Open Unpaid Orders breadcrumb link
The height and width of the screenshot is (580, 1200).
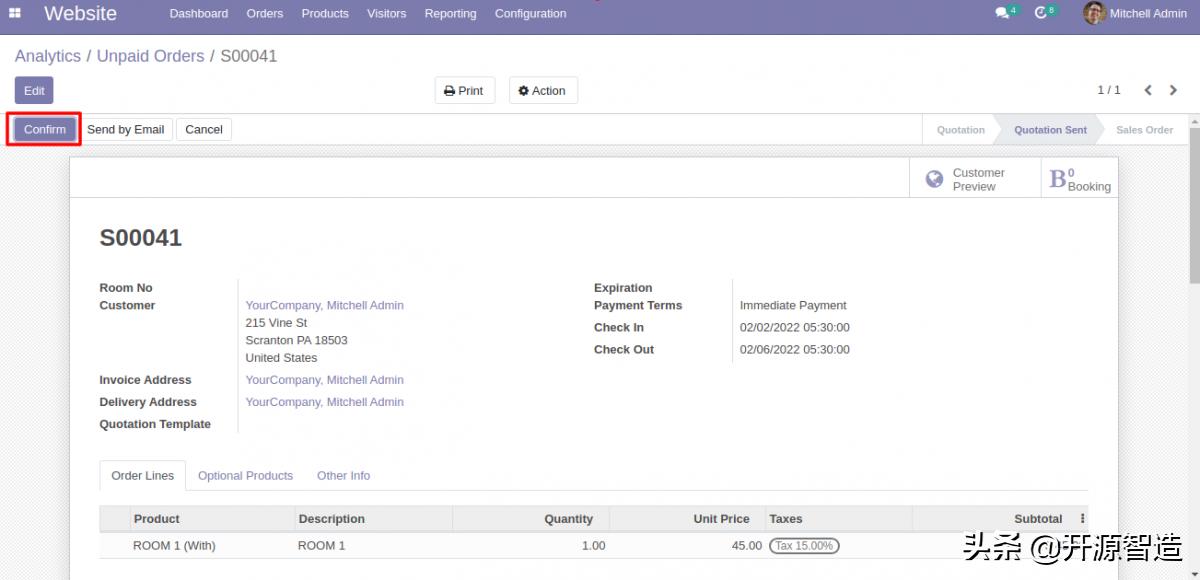click(x=150, y=57)
